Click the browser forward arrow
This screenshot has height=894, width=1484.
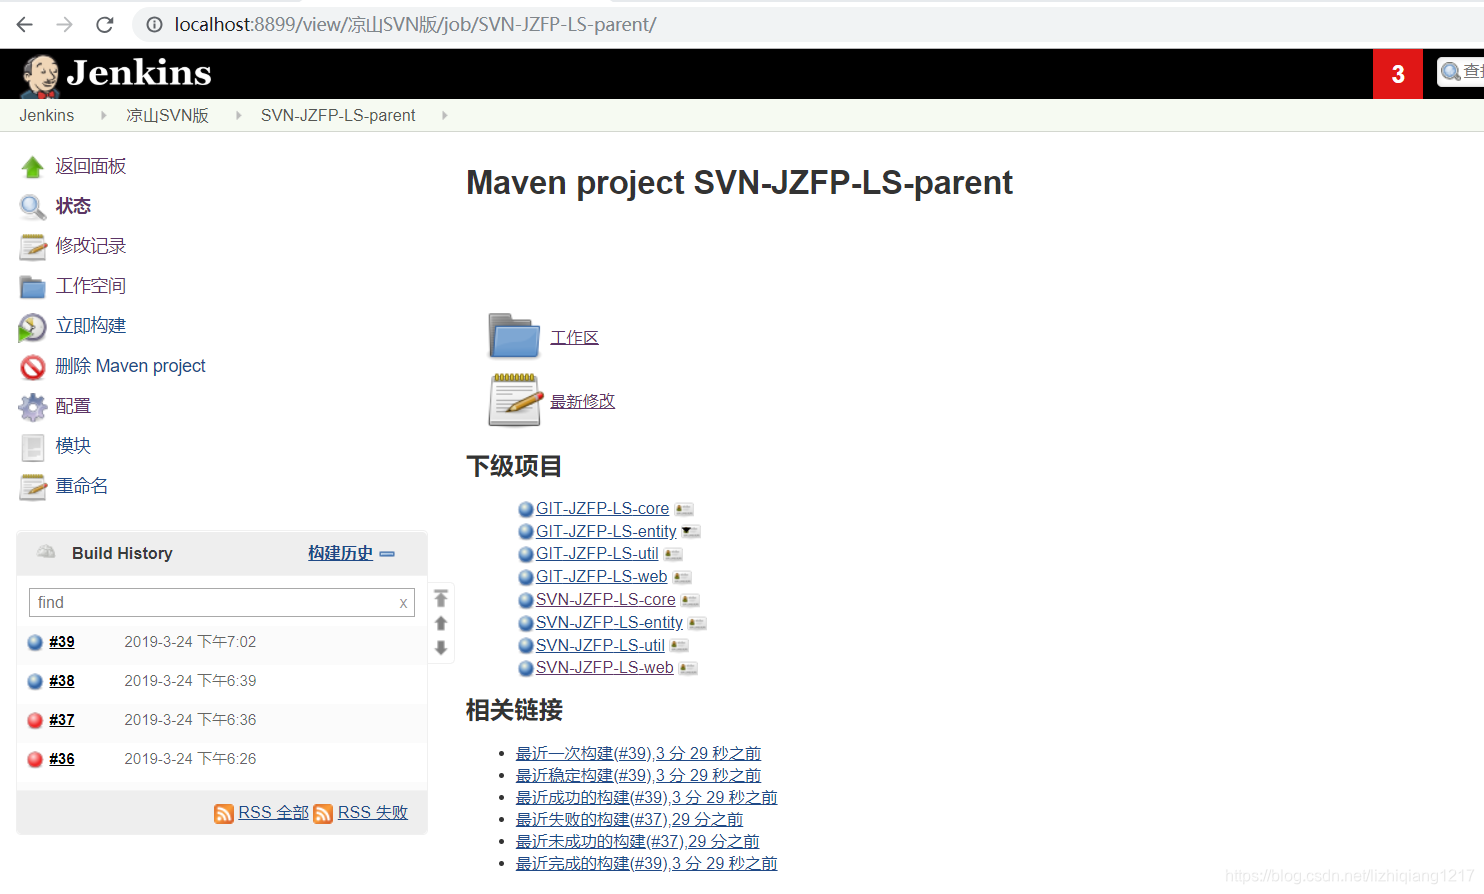64,24
